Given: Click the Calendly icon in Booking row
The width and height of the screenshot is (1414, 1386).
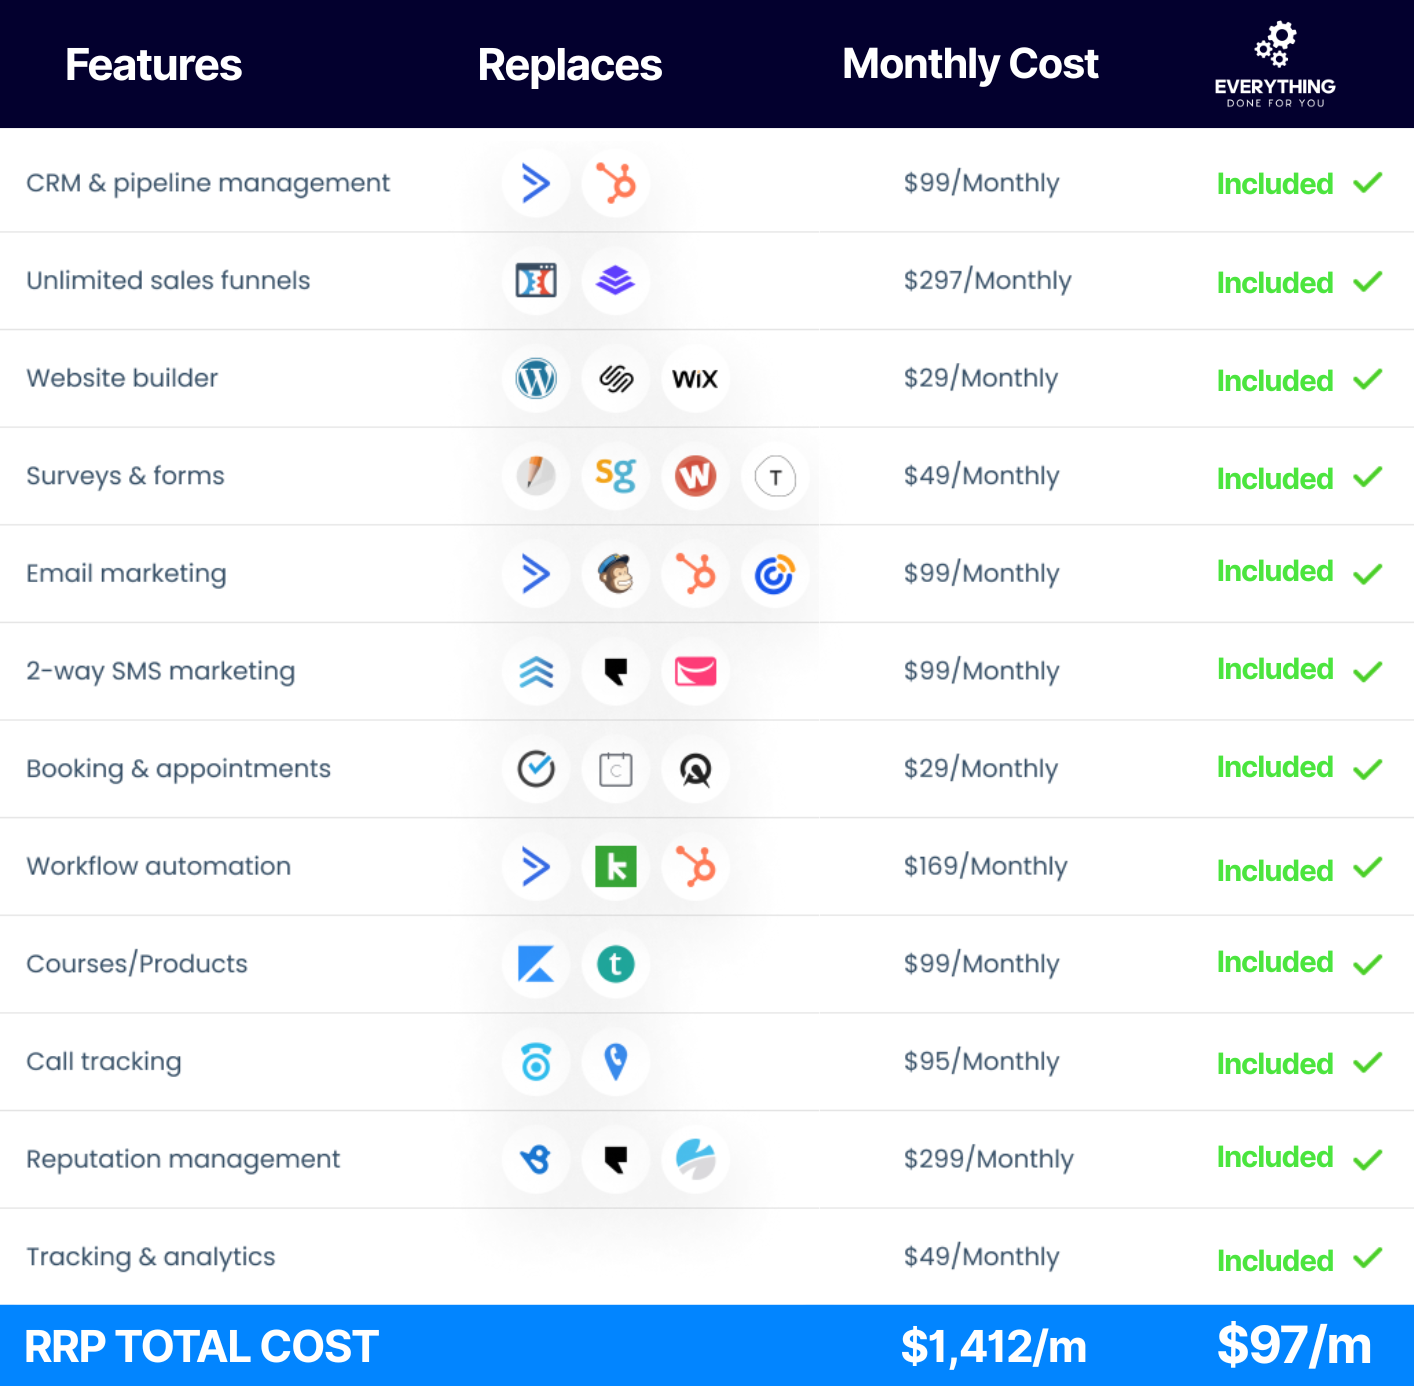Looking at the screenshot, I should click(x=536, y=769).
